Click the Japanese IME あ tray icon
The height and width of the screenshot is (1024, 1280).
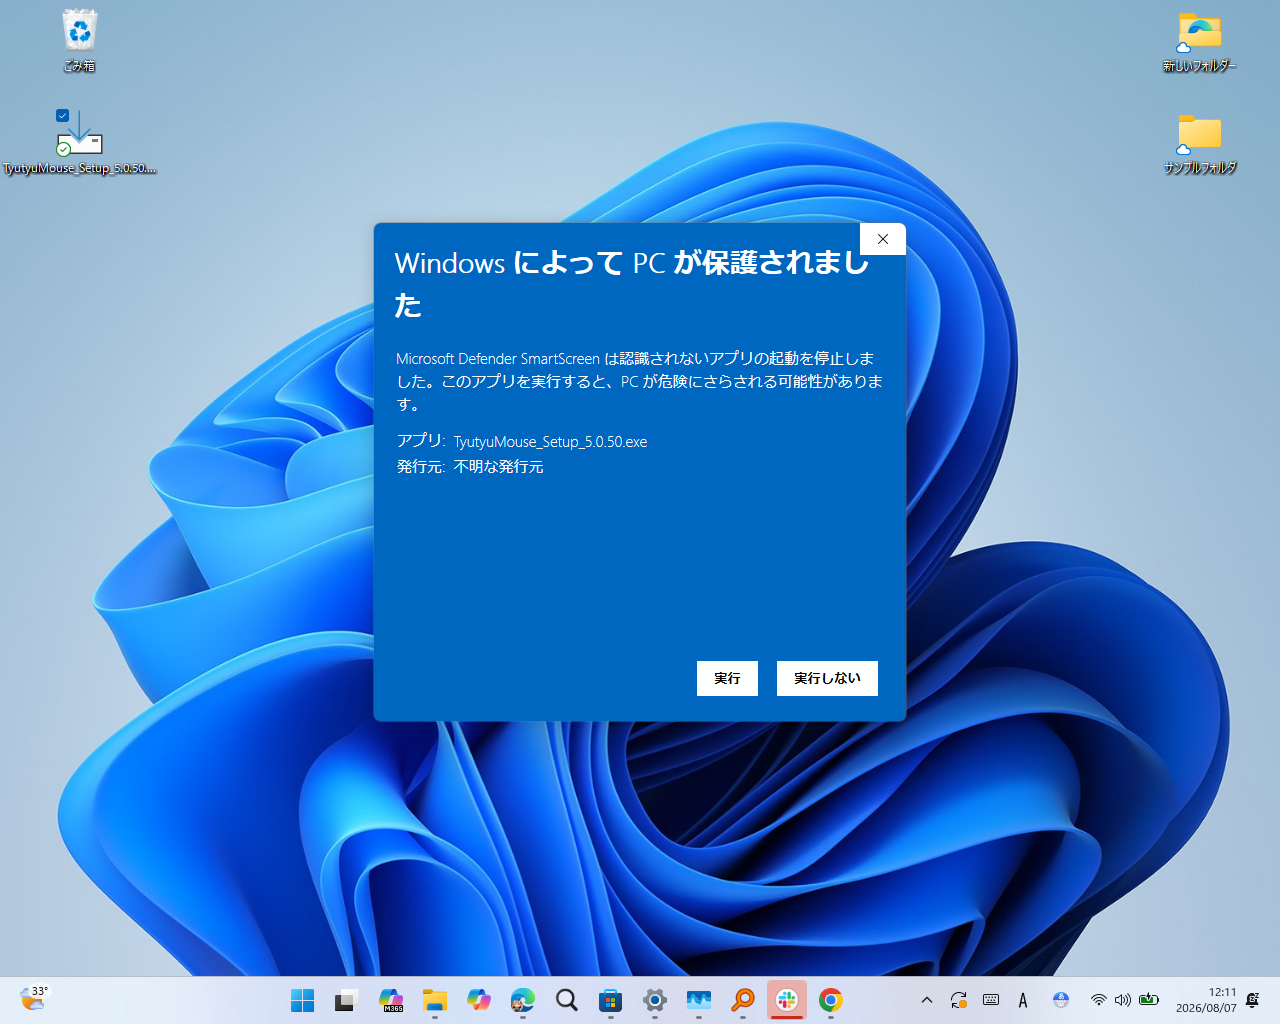point(1061,1000)
